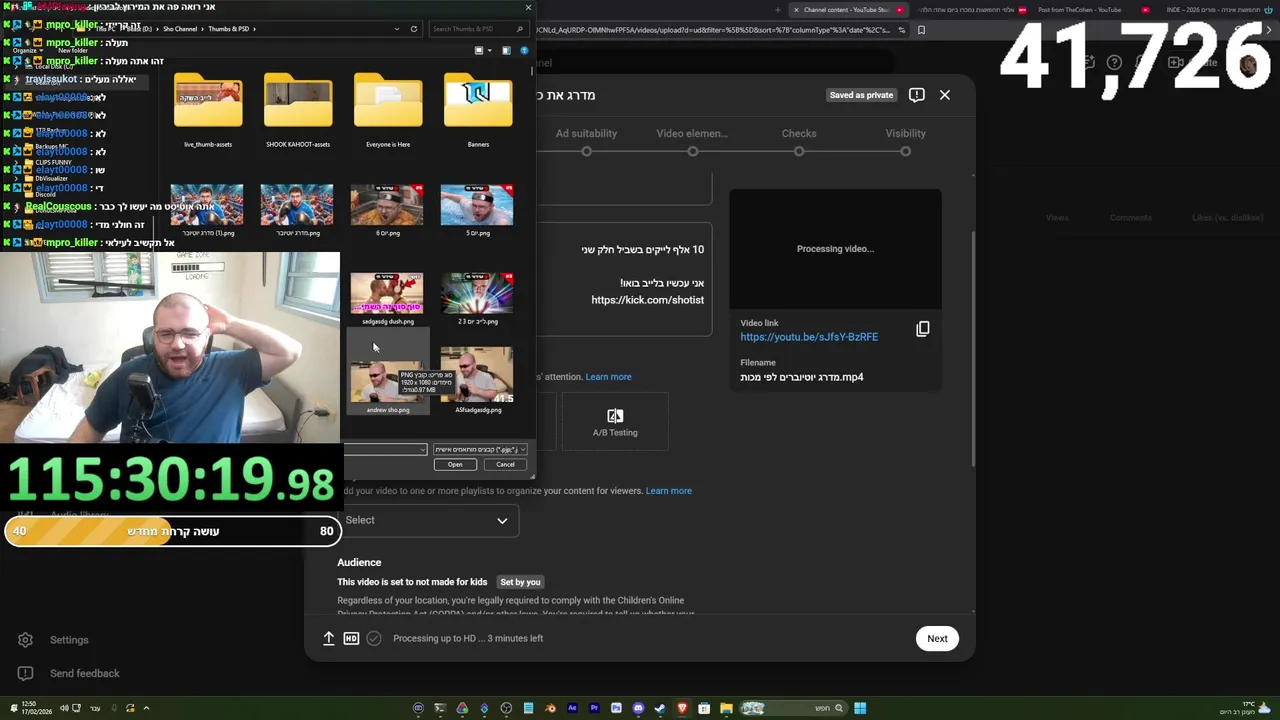Screen dimensions: 1280x720
Task: Open the Windows Start menu
Action: click(x=860, y=708)
